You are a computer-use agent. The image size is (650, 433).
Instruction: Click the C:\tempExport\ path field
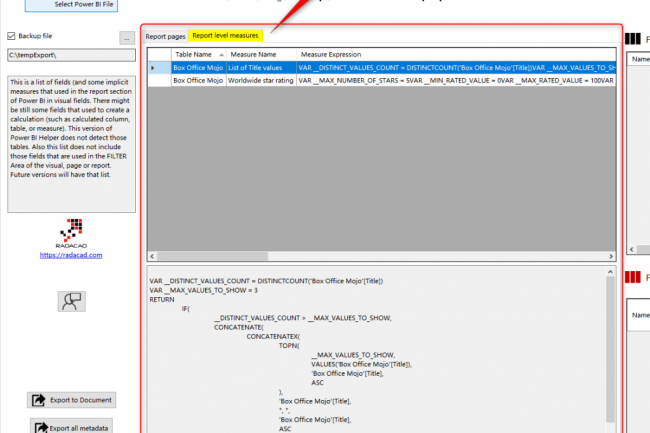[71, 55]
